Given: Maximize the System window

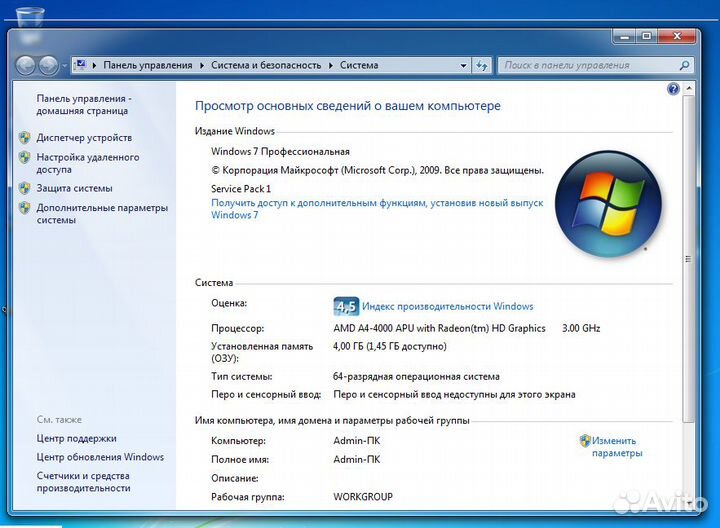Looking at the screenshot, I should (647, 36).
